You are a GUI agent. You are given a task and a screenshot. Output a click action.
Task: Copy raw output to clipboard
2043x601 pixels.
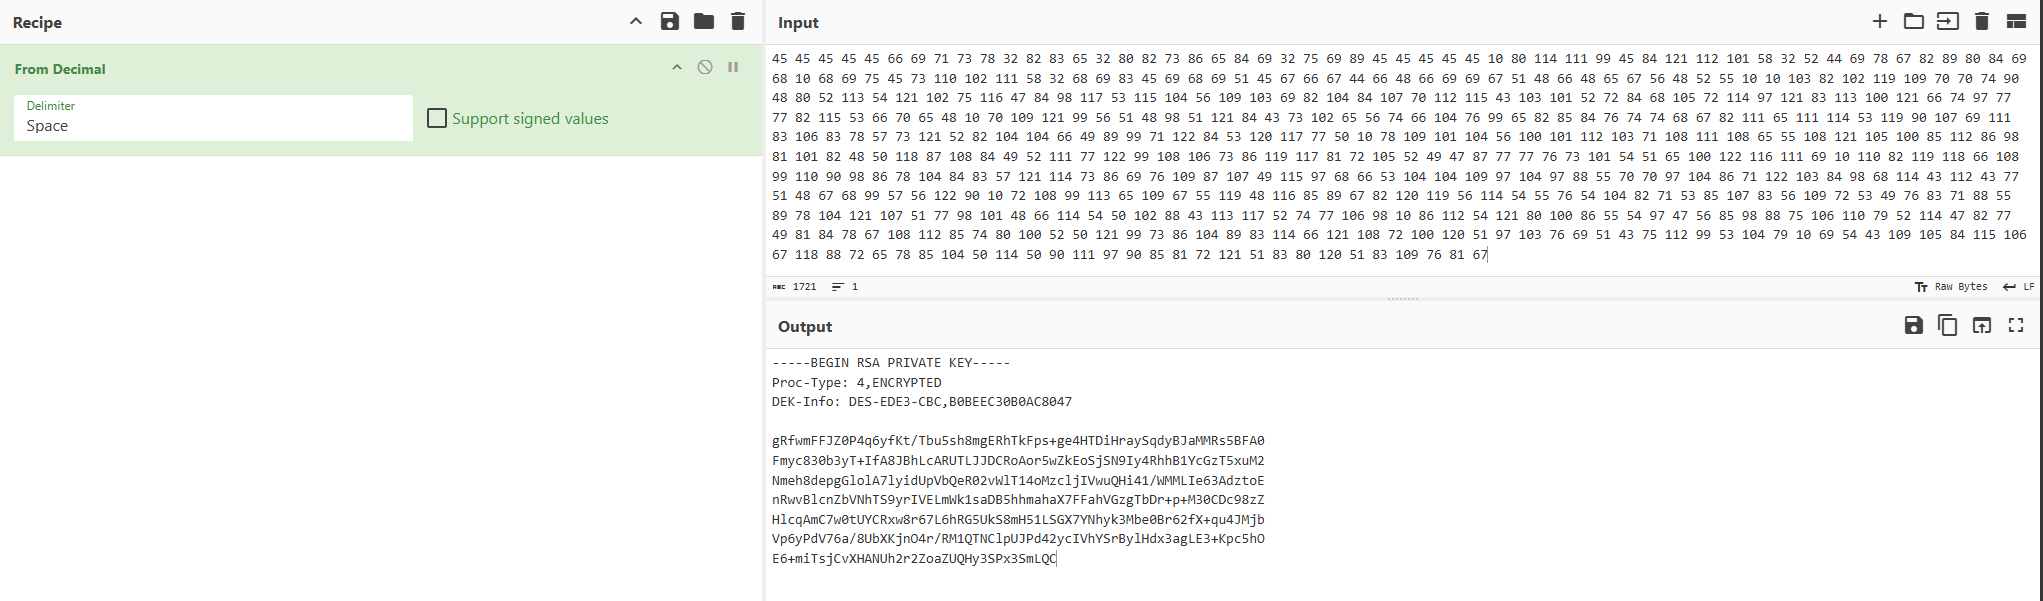tap(1948, 326)
